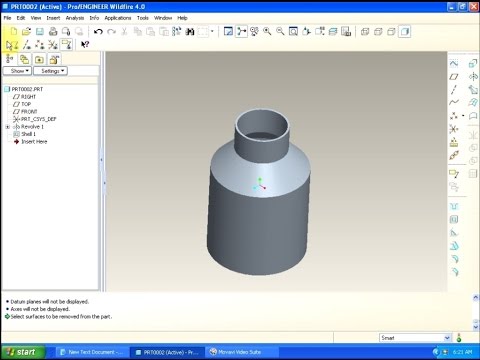480x360 pixels.
Task: Click the Reorient view icon
Action: tap(306, 32)
